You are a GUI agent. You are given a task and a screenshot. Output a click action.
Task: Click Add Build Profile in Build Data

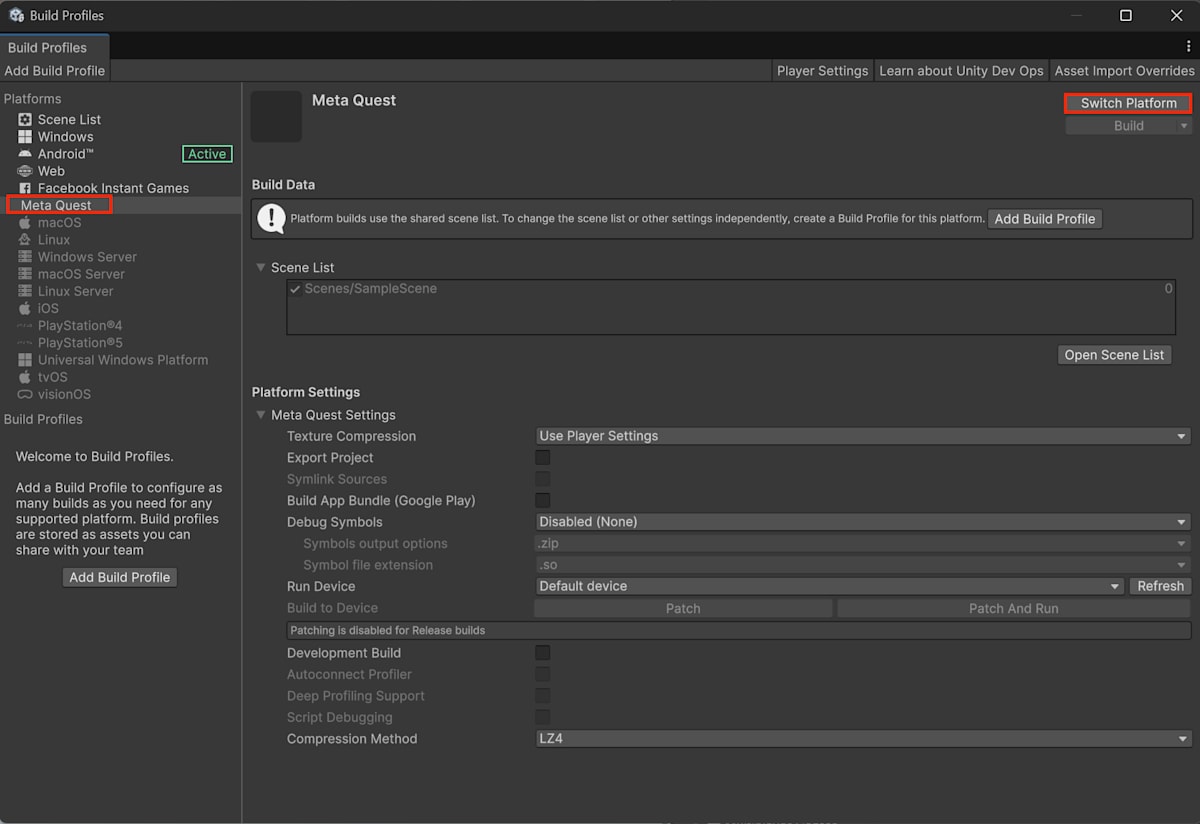pos(1045,219)
